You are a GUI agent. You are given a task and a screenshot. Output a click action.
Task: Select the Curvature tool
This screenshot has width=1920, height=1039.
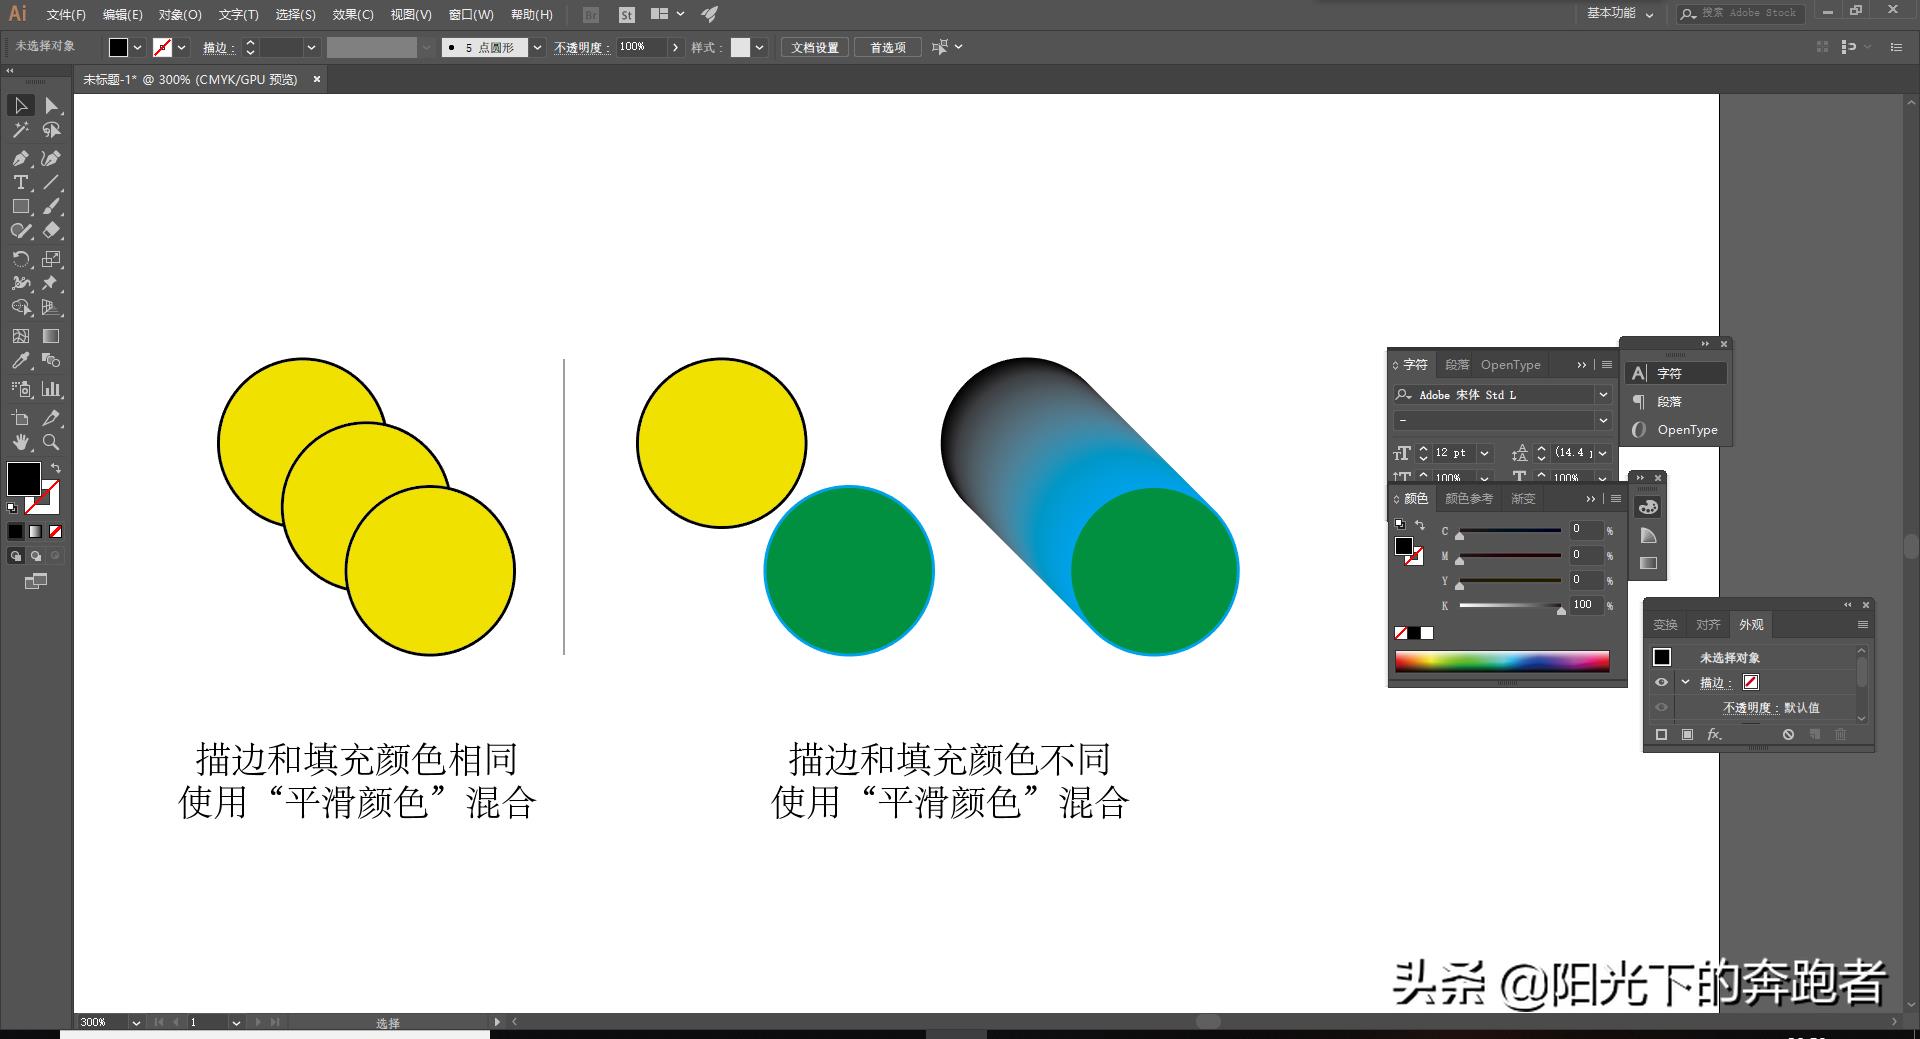[x=51, y=158]
